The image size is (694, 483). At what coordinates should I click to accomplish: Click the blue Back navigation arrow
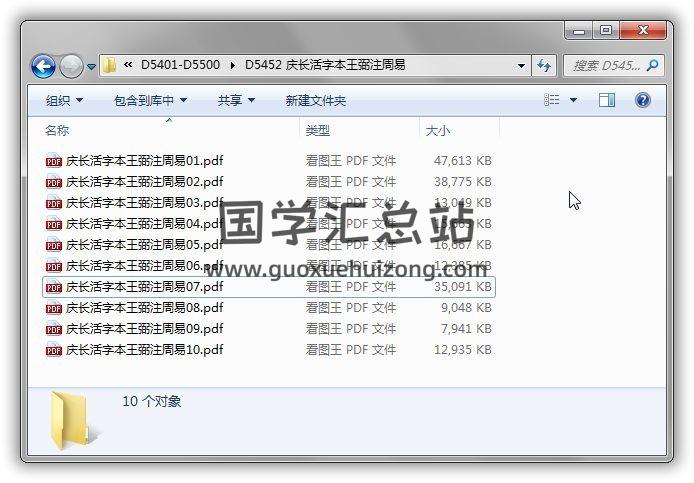(x=43, y=67)
